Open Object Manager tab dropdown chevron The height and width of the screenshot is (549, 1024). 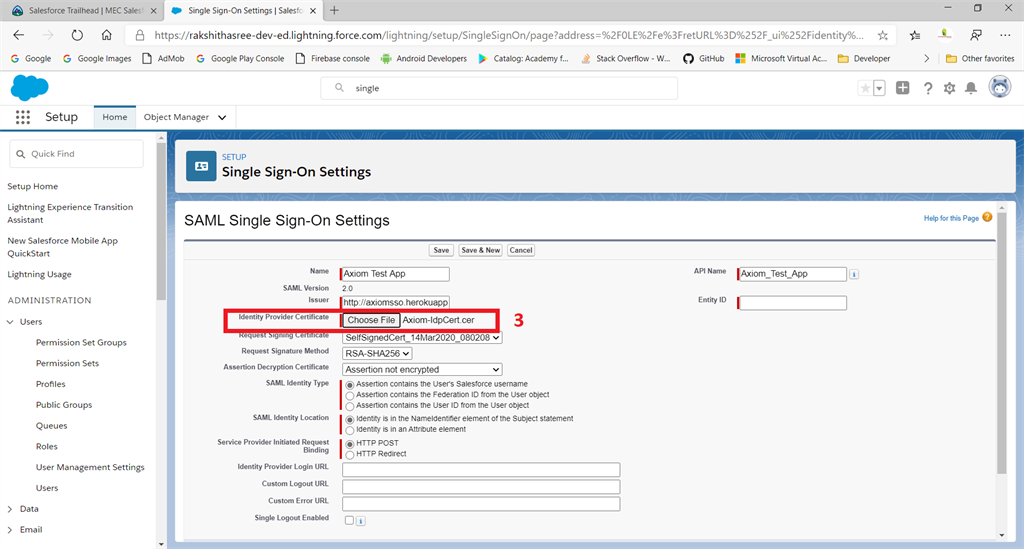(222, 118)
